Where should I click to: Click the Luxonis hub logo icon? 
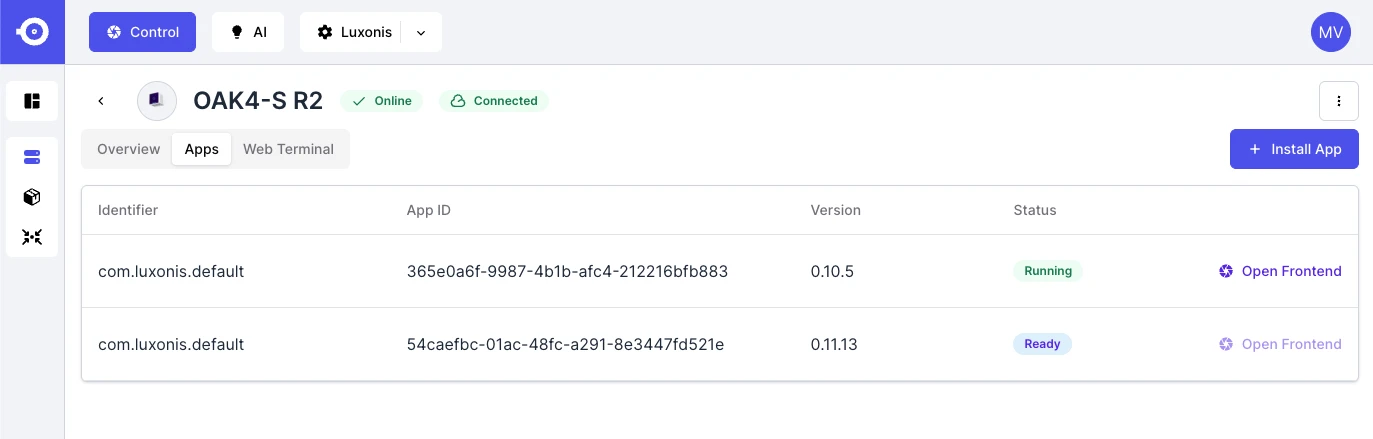[32, 32]
